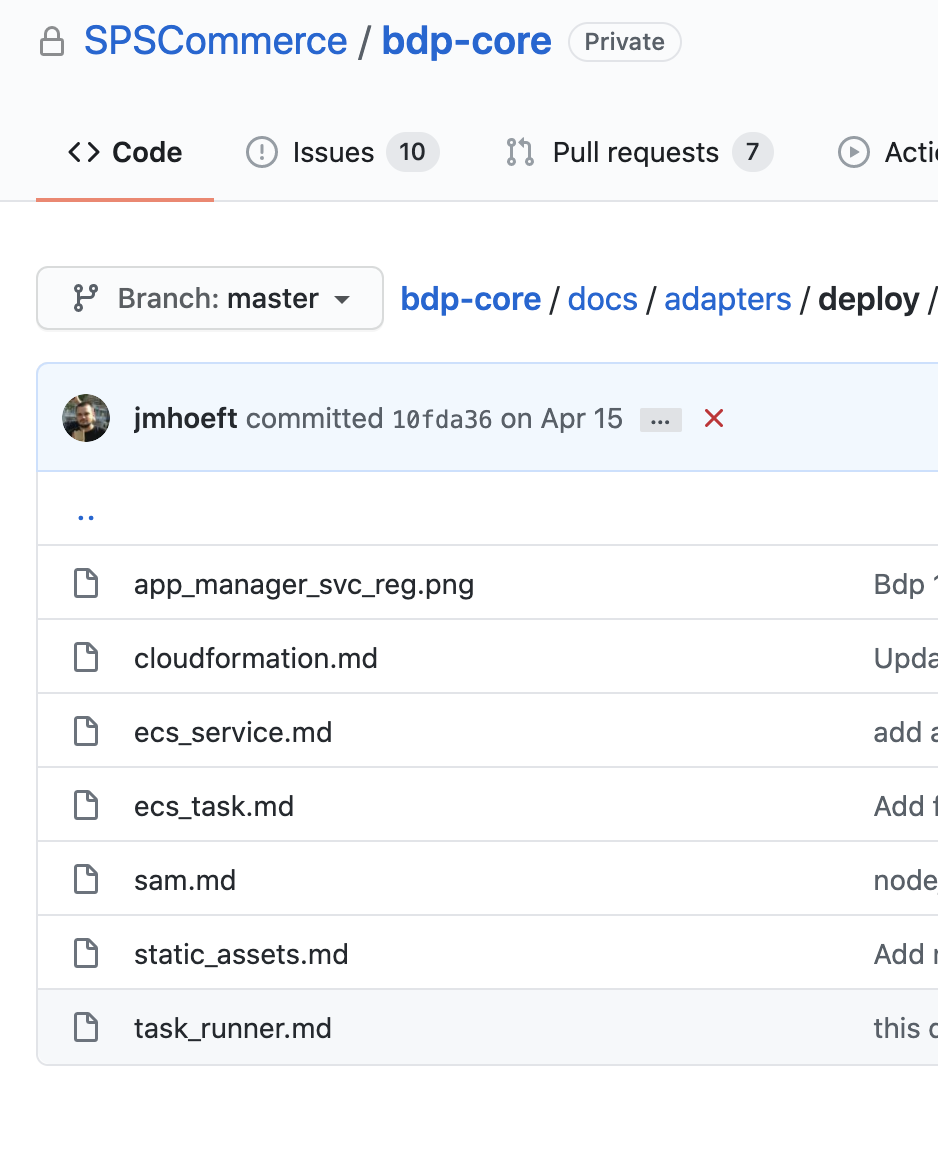The width and height of the screenshot is (938, 1156).
Task: Open the commit message for app_manager_svc_reg.png row
Action: [x=906, y=584]
